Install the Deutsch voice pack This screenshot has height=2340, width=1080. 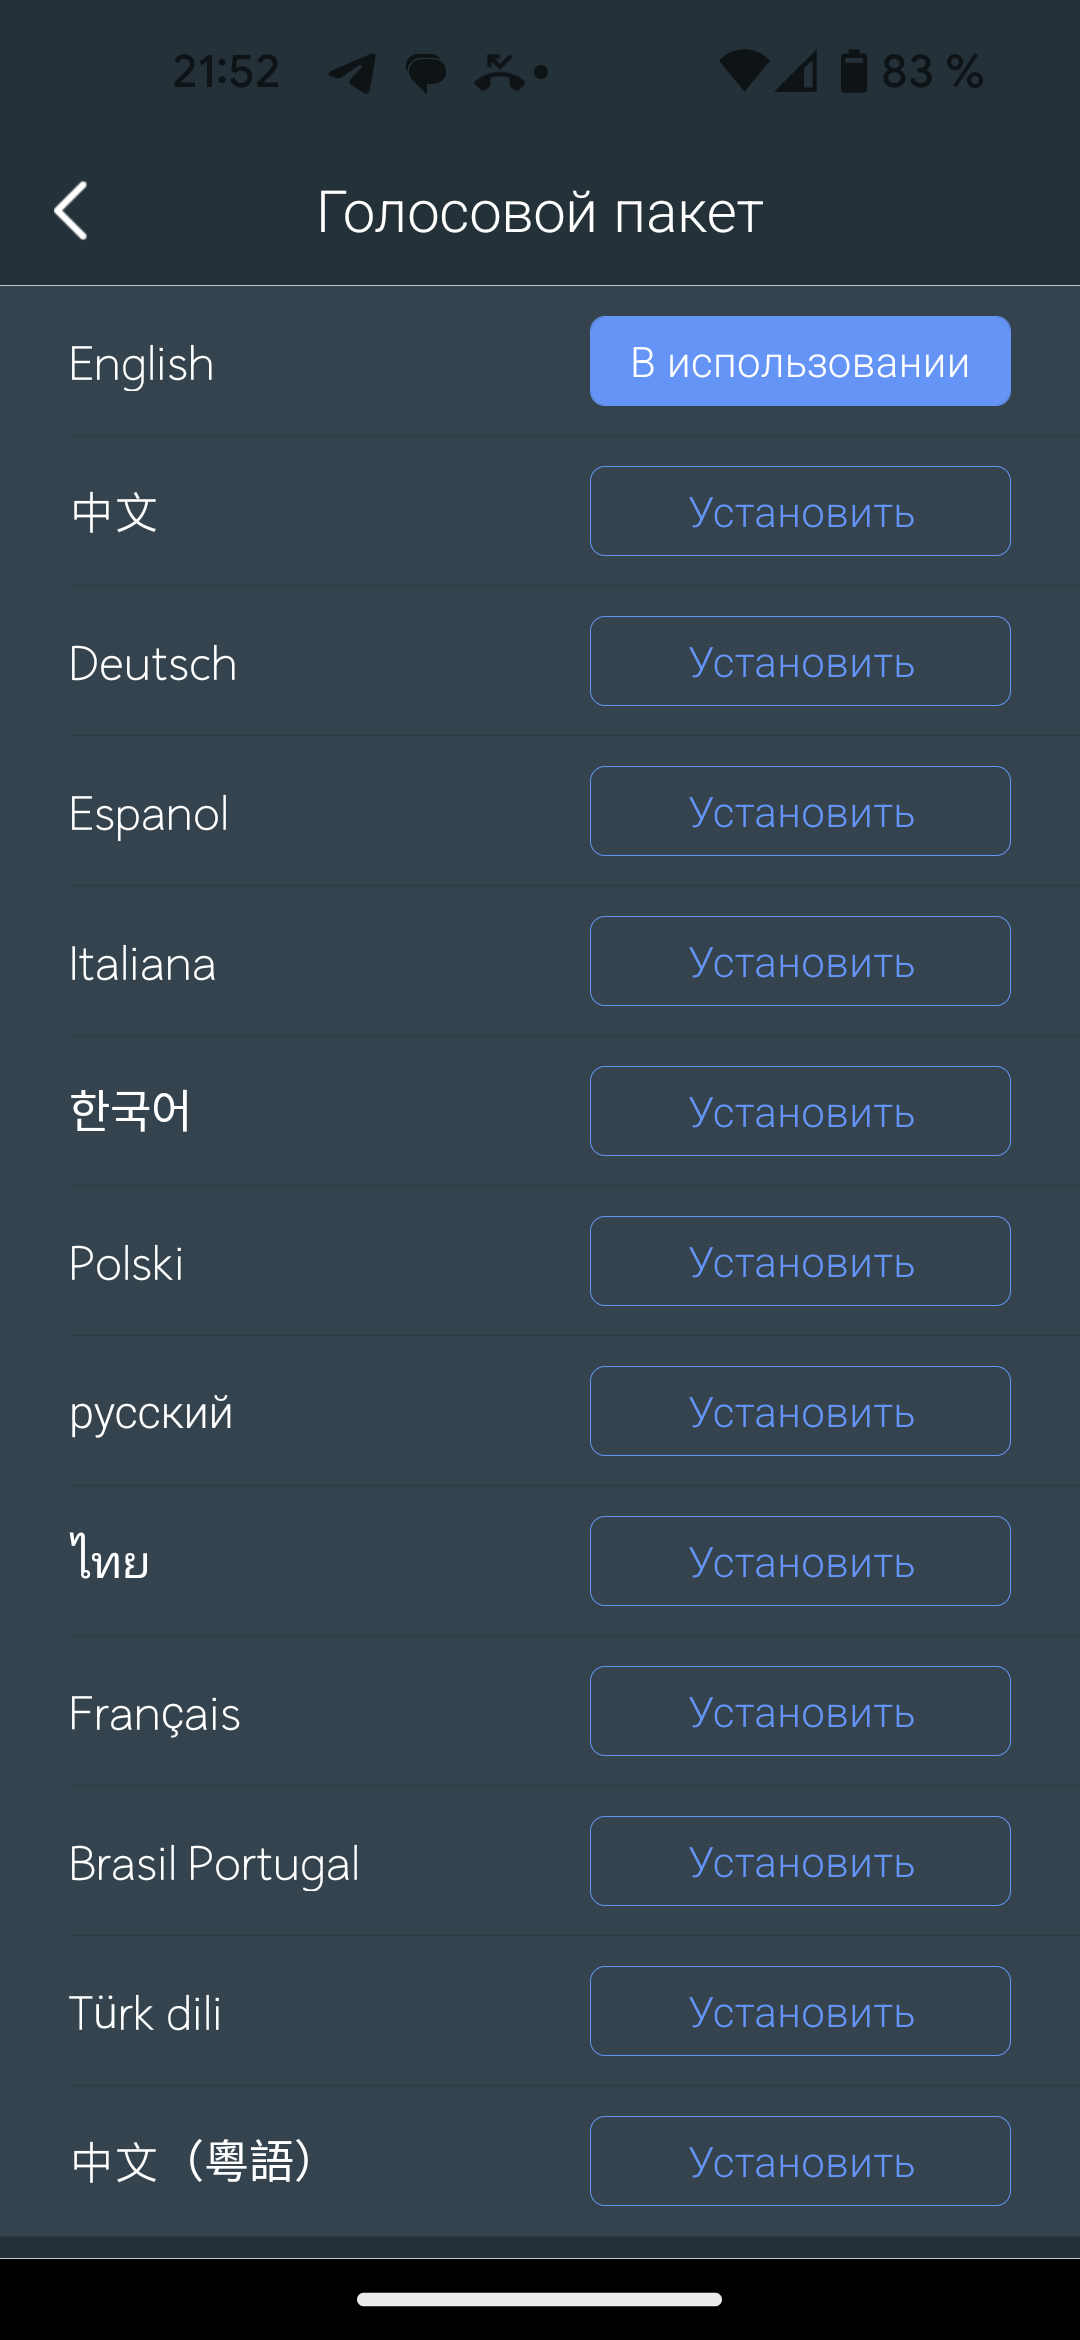(800, 661)
